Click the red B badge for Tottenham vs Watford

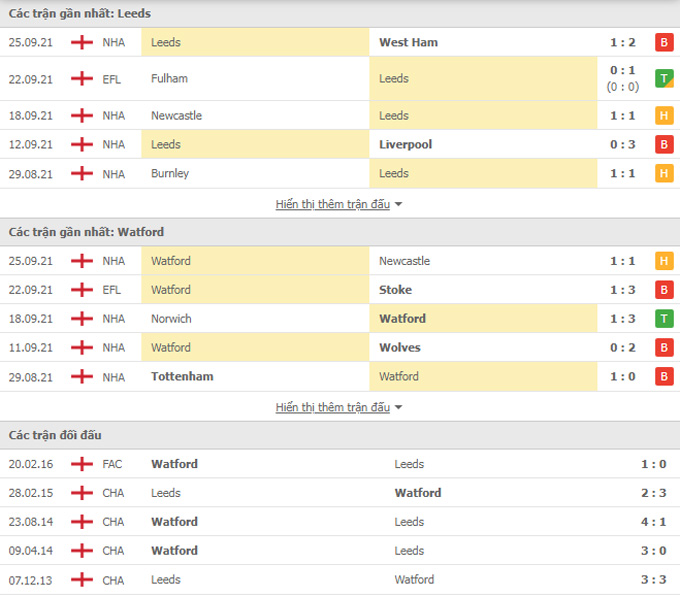click(664, 376)
